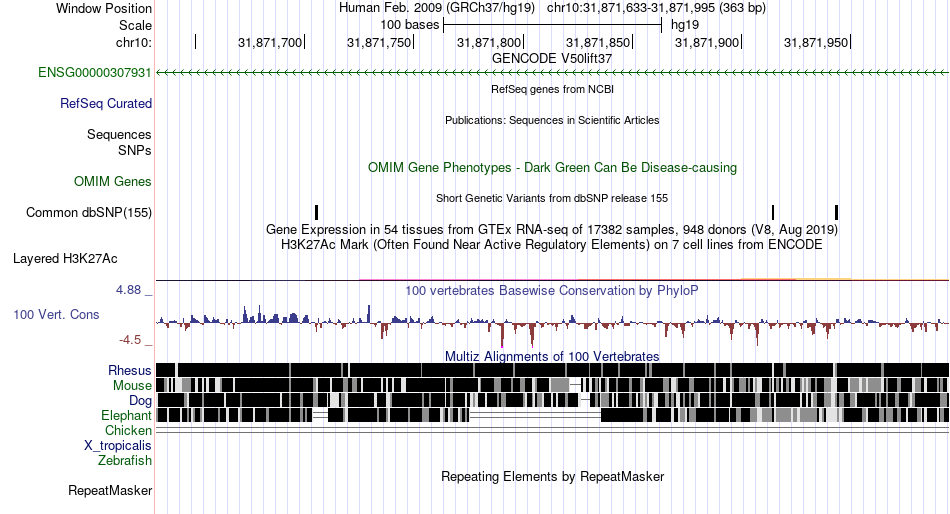Click the Common dbSNP(155) track label
The width and height of the screenshot is (950, 514).
coord(89,213)
